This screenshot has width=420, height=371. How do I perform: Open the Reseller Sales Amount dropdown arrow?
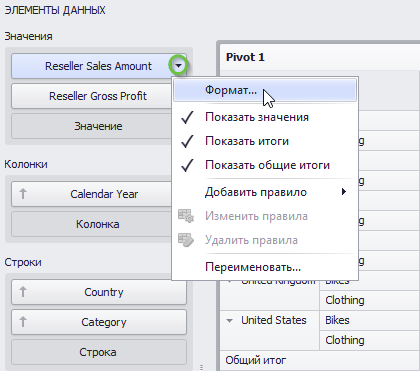coord(178,65)
